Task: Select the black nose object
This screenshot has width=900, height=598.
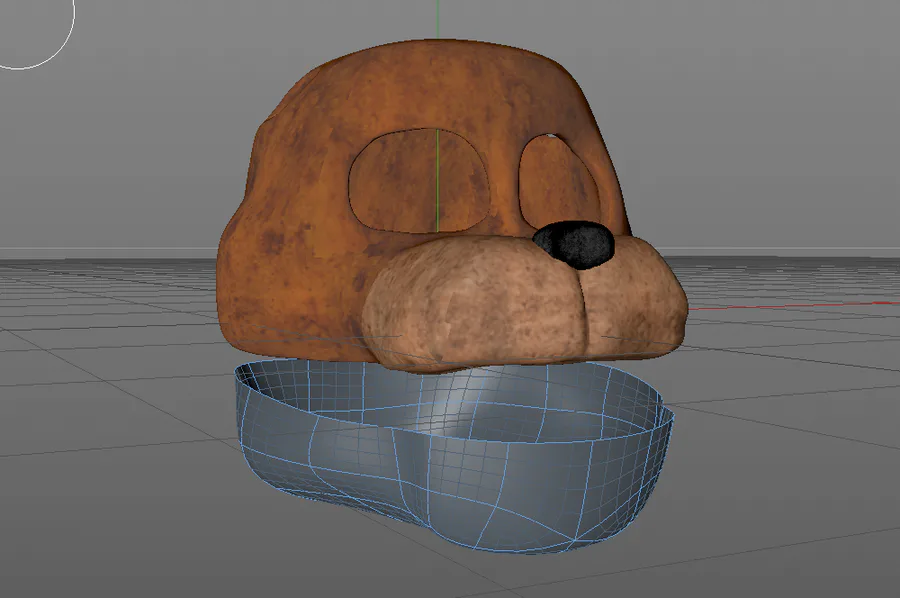Action: 573,244
